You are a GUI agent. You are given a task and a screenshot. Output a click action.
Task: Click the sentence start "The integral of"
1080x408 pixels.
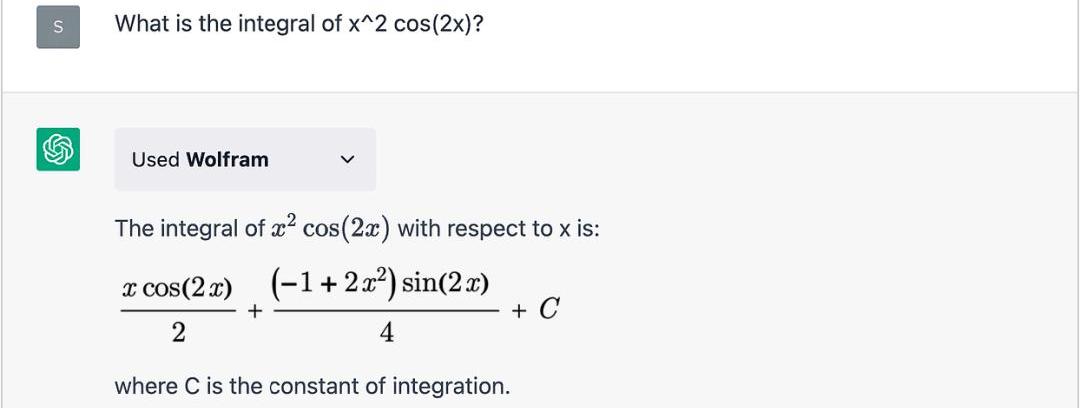coord(188,229)
